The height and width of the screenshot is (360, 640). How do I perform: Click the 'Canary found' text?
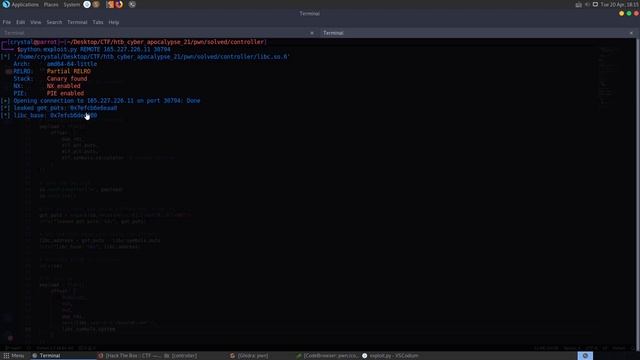[67, 79]
